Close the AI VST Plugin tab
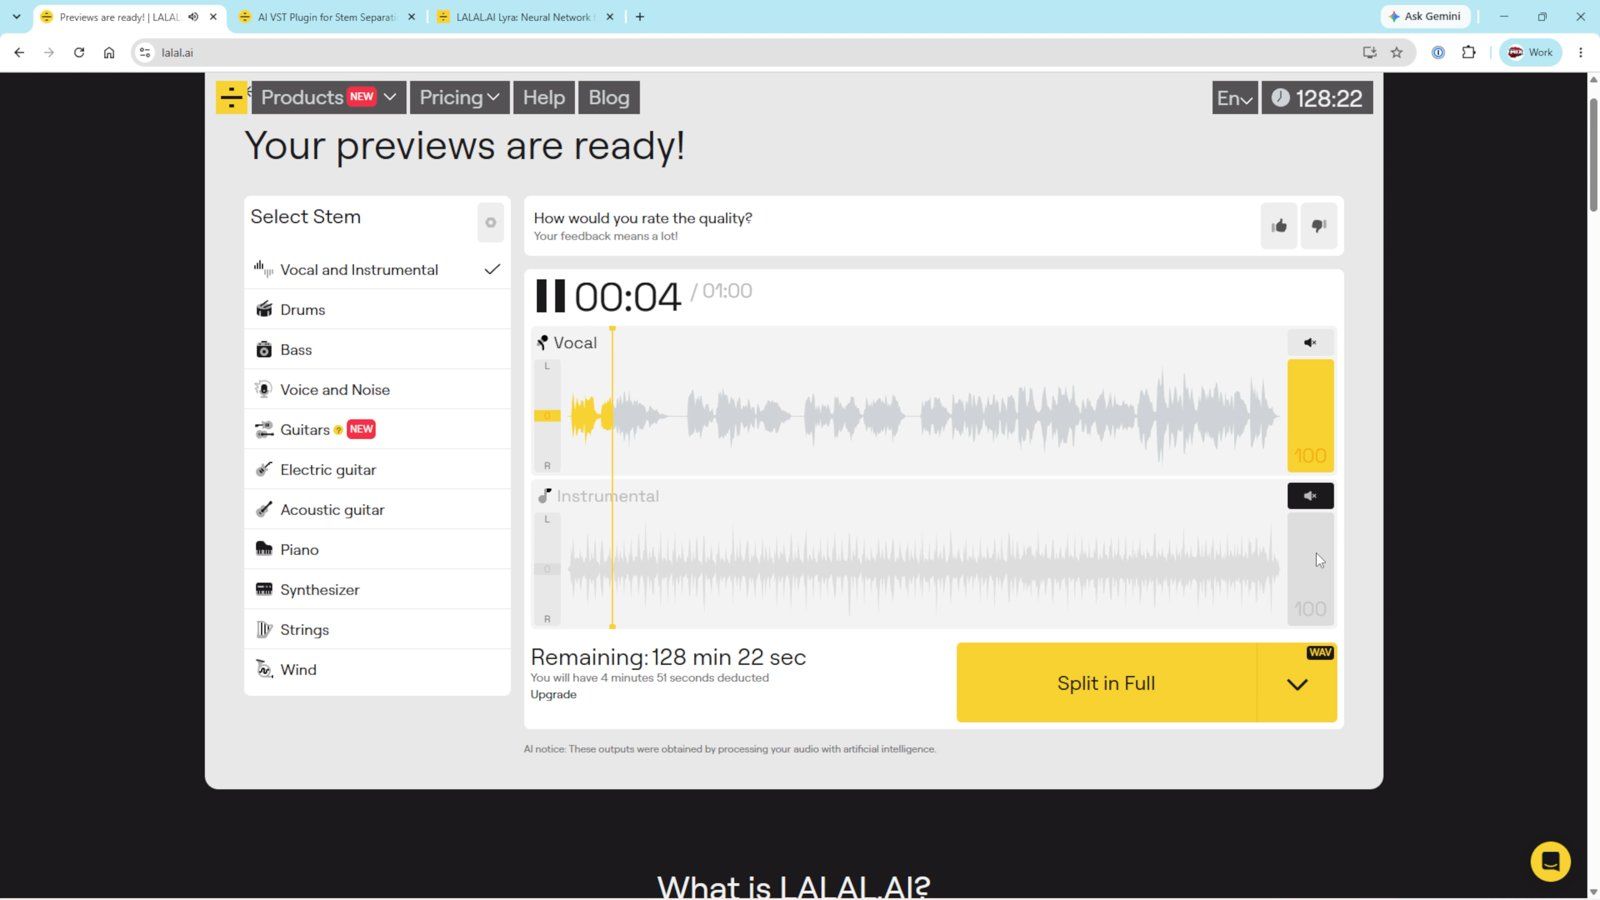Image resolution: width=1600 pixels, height=900 pixels. (x=411, y=17)
